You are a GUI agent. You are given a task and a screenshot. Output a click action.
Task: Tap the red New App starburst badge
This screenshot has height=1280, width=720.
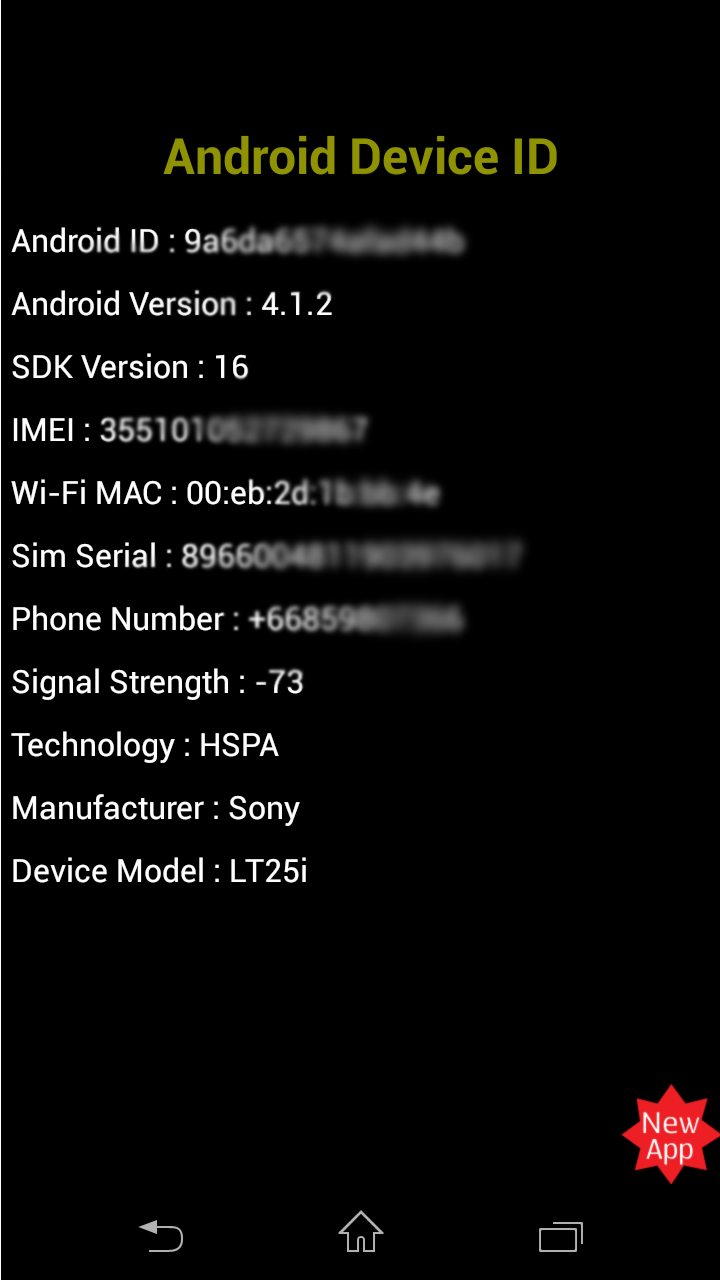point(671,1135)
